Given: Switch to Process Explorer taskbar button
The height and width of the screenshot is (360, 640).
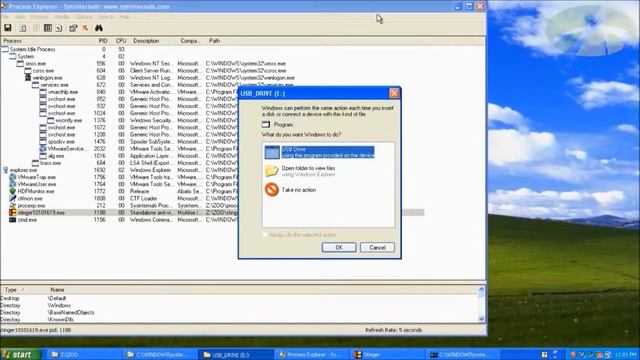Looking at the screenshot, I should coord(311,354).
